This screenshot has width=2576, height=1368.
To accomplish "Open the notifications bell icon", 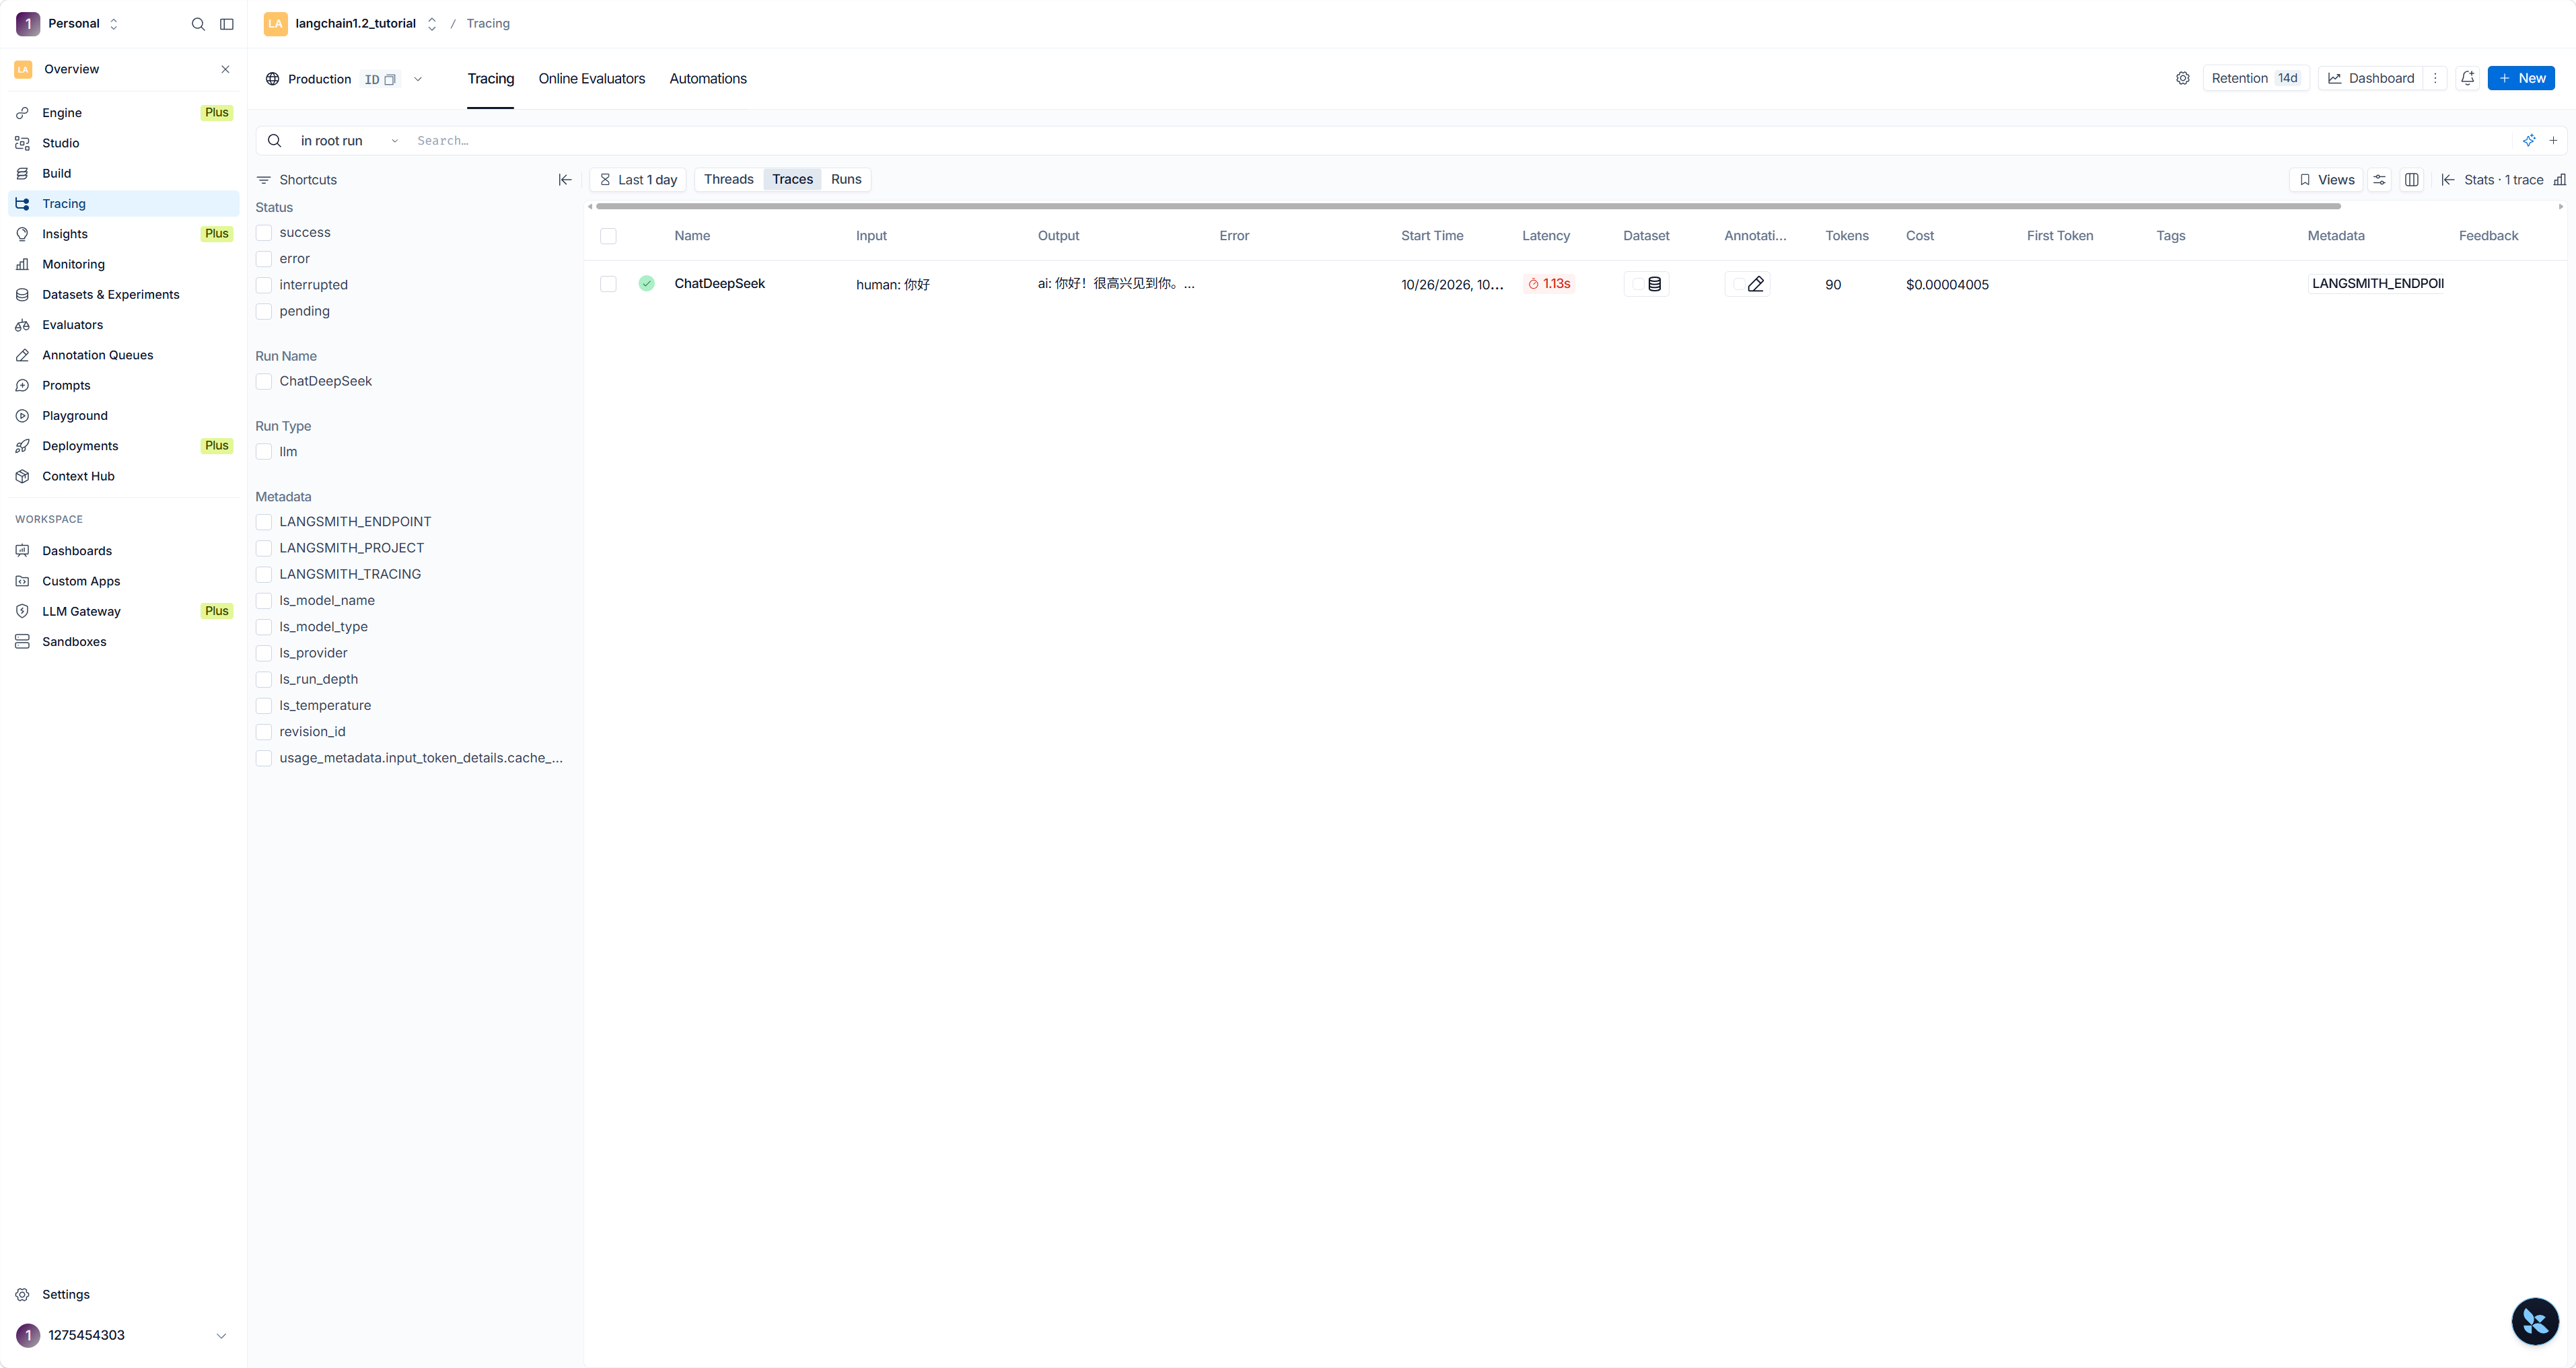I will 2468,78.
